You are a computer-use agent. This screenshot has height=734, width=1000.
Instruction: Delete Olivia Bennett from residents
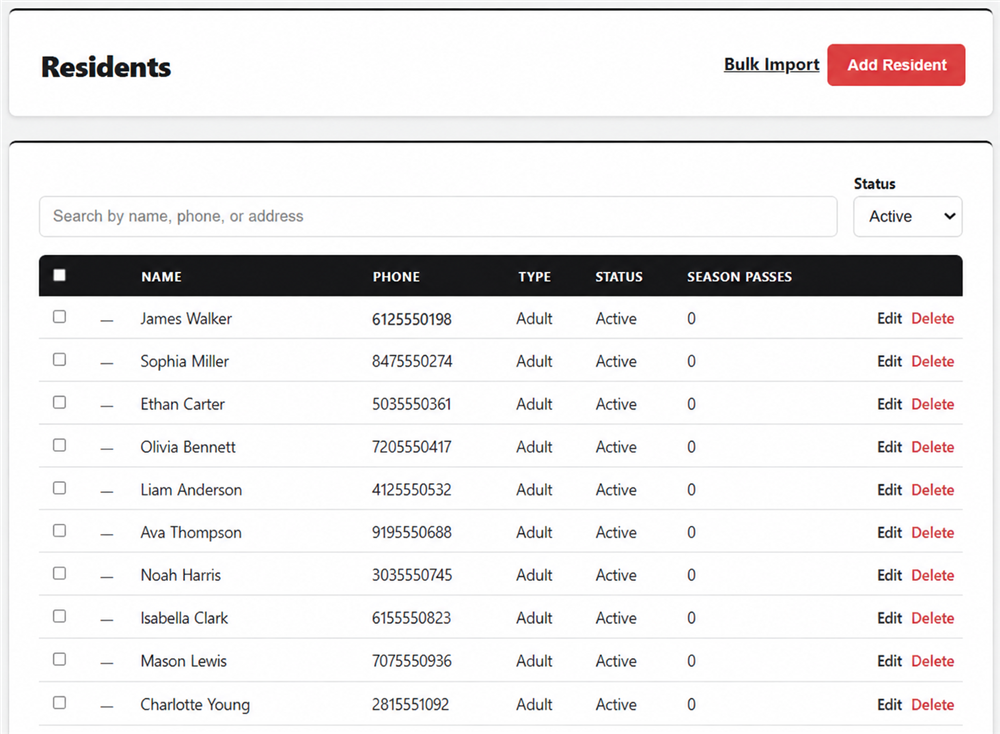point(932,446)
